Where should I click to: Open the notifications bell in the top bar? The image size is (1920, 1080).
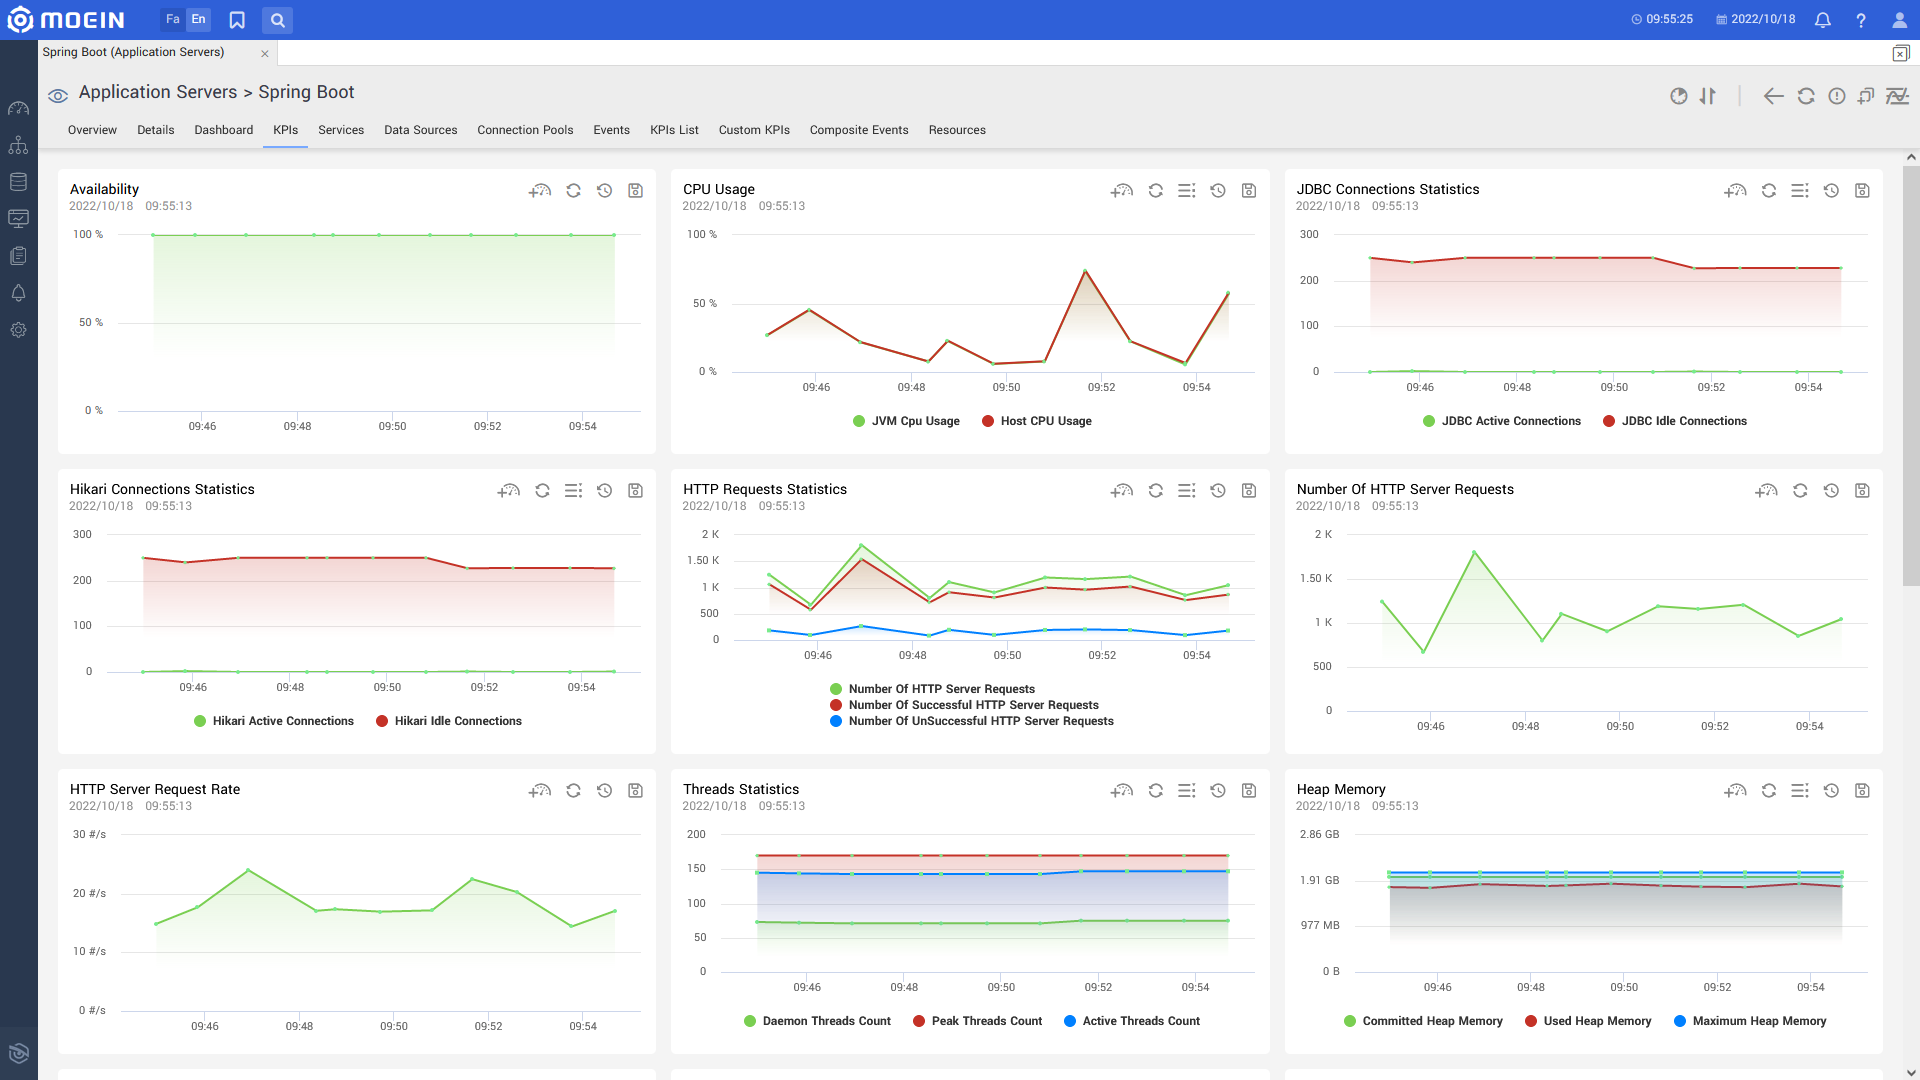1823,20
